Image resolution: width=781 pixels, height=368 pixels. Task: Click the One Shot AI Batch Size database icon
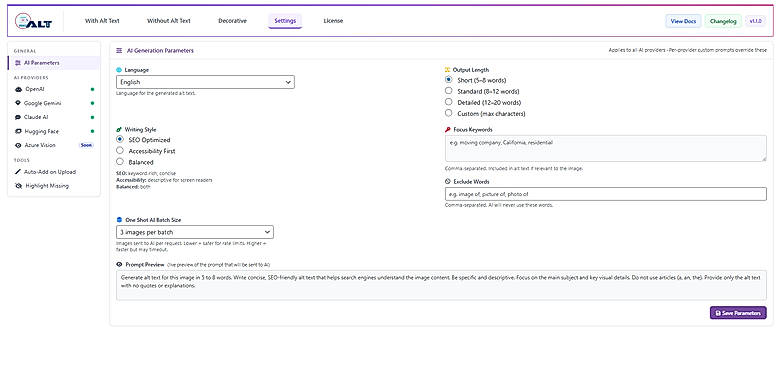[119, 220]
